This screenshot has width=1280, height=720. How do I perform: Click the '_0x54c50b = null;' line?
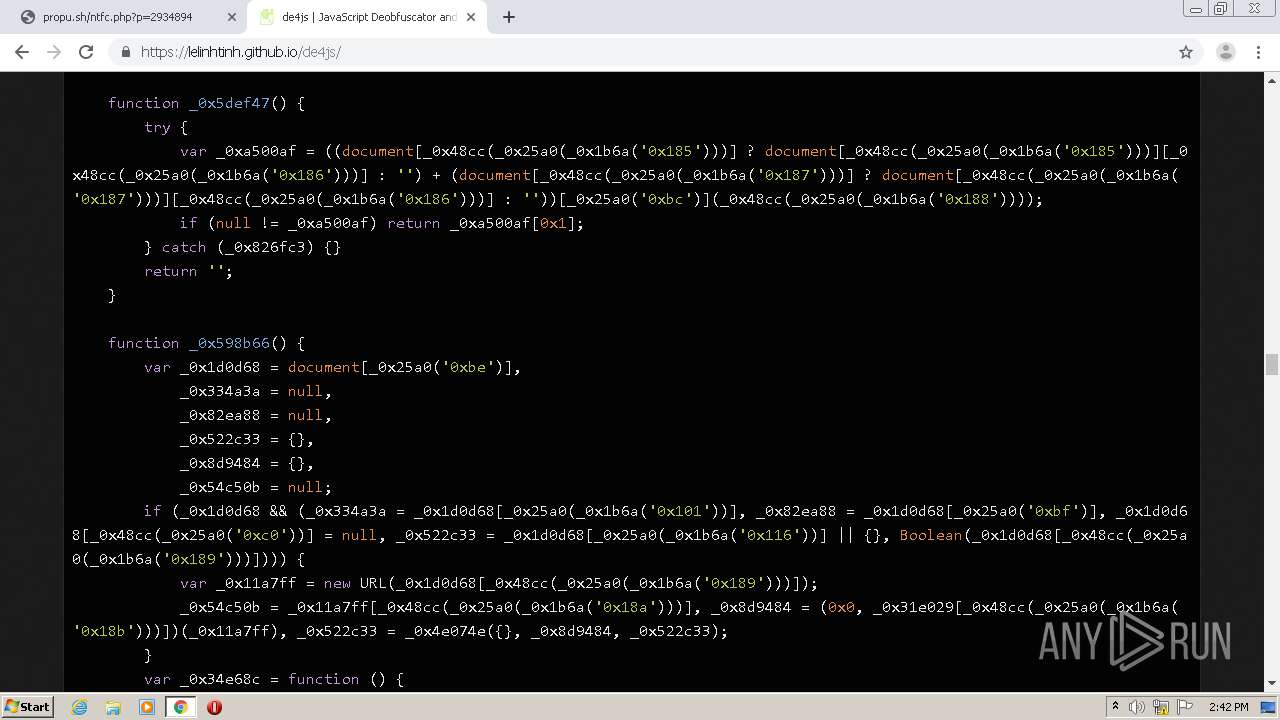256,487
